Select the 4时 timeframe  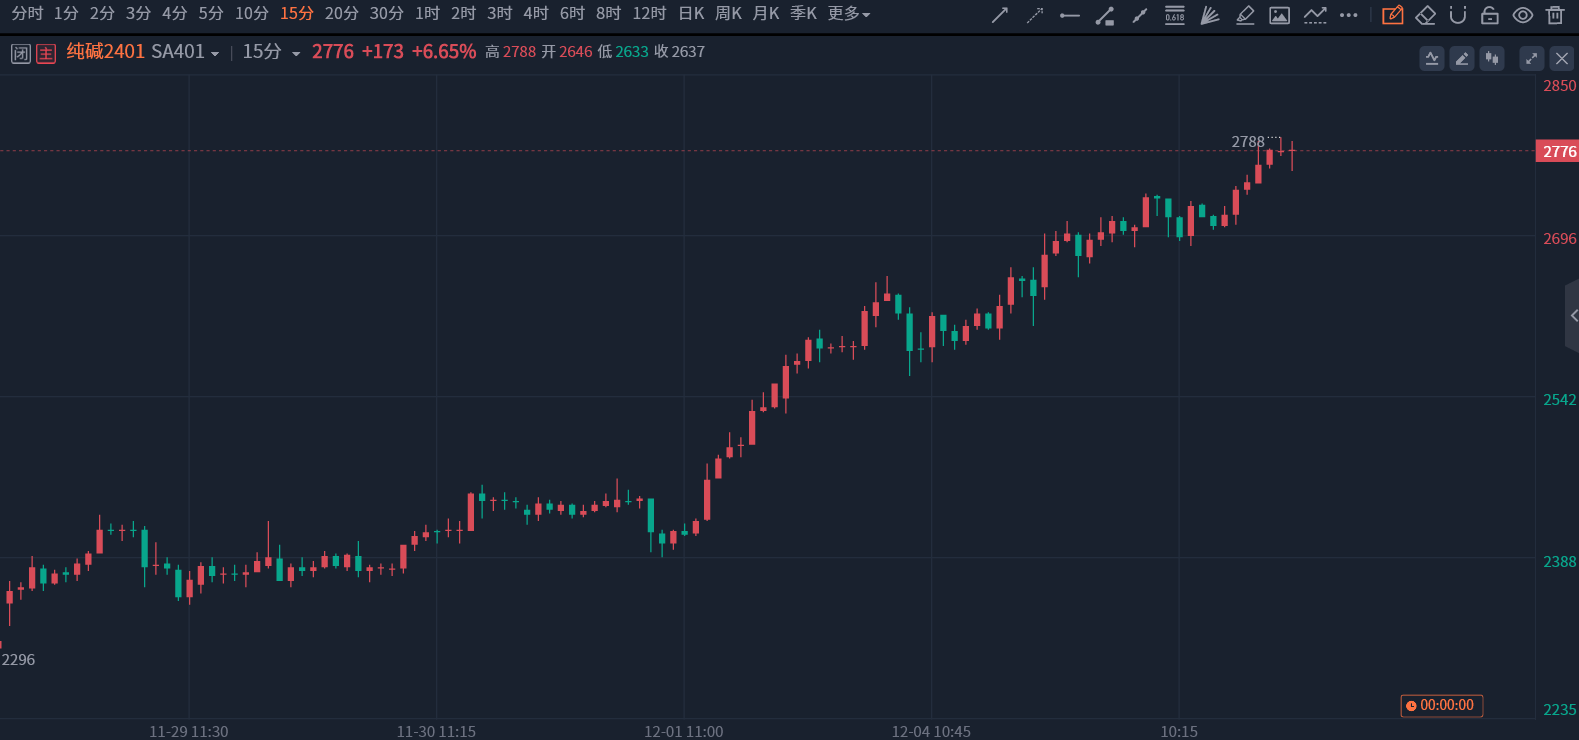(x=536, y=14)
